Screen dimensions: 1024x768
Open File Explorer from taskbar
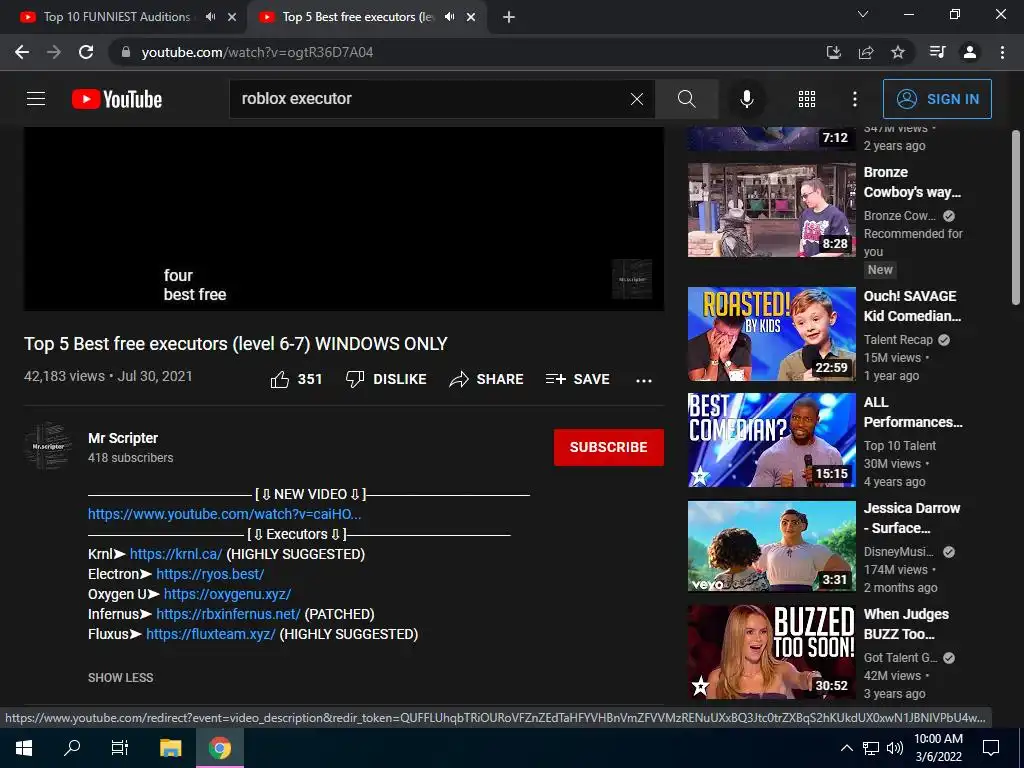tap(170, 748)
